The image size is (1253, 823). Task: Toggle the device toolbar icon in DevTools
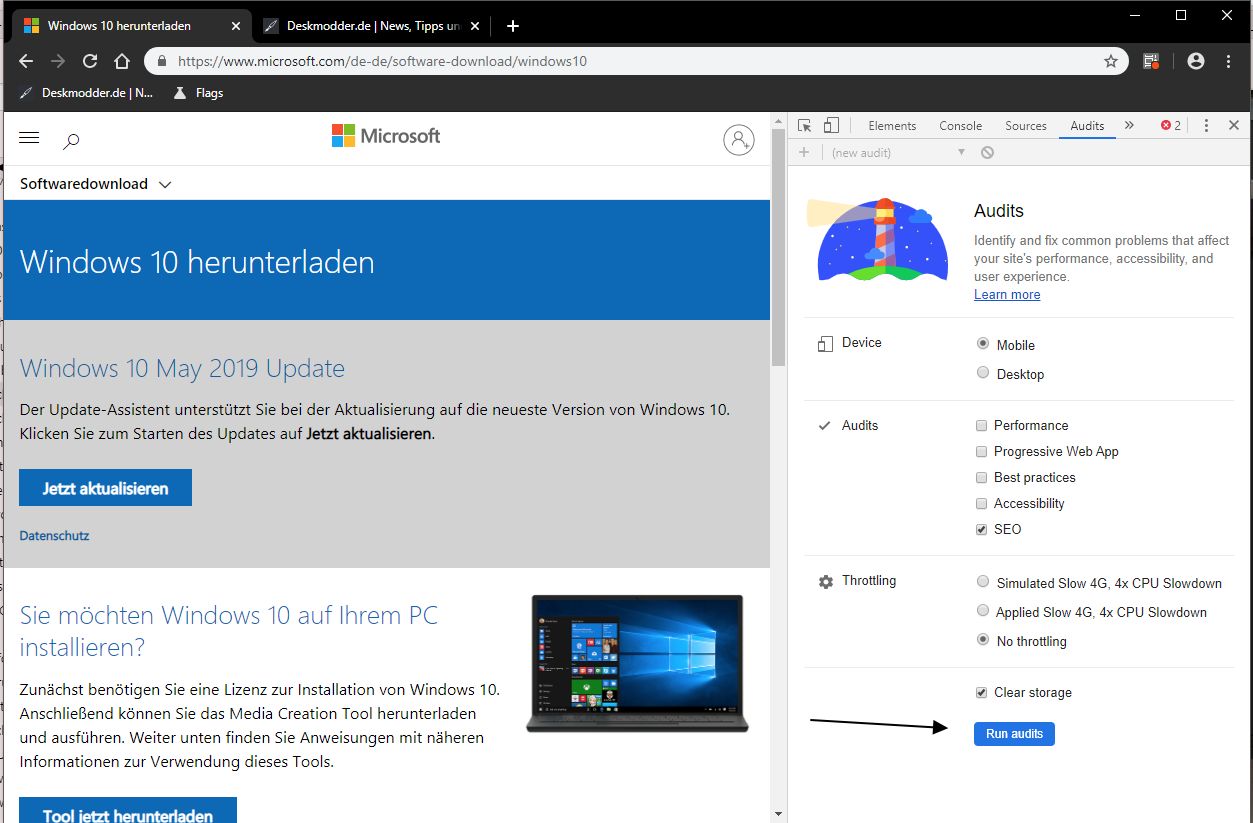(831, 125)
